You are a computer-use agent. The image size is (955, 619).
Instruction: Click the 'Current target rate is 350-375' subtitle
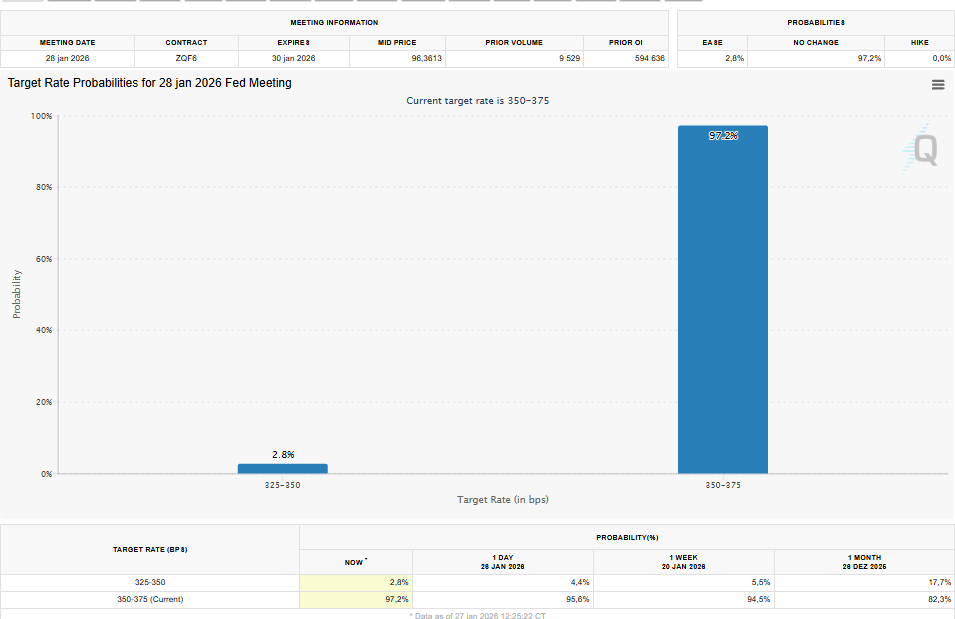click(477, 101)
